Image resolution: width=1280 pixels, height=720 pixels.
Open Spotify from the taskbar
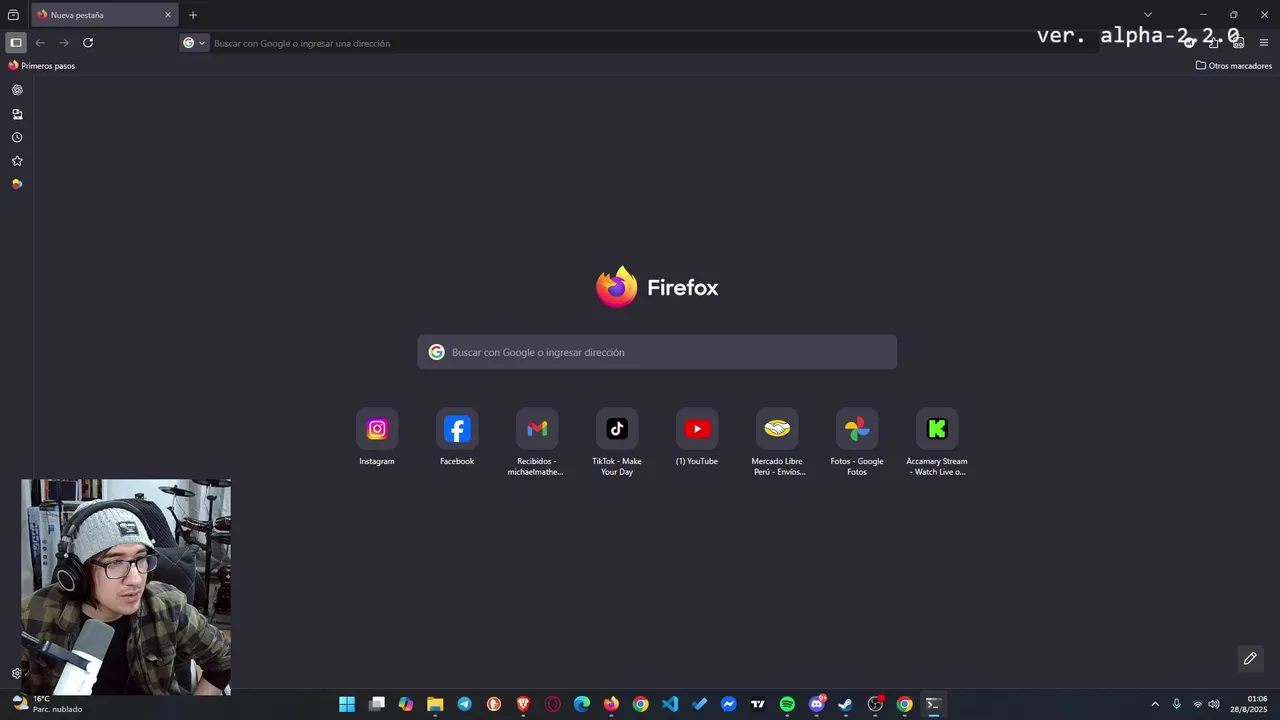click(787, 704)
